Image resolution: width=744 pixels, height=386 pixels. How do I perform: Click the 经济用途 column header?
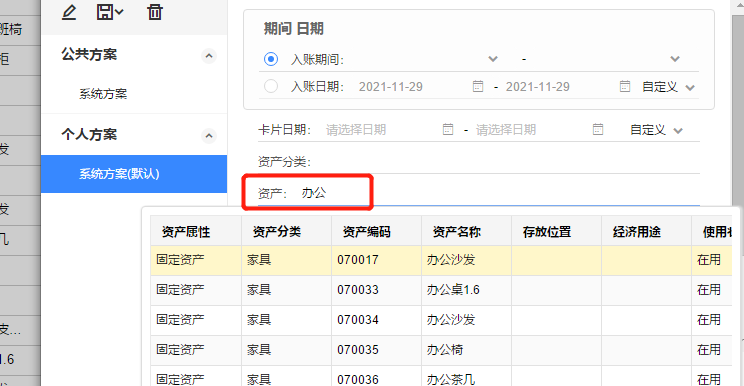(x=647, y=231)
